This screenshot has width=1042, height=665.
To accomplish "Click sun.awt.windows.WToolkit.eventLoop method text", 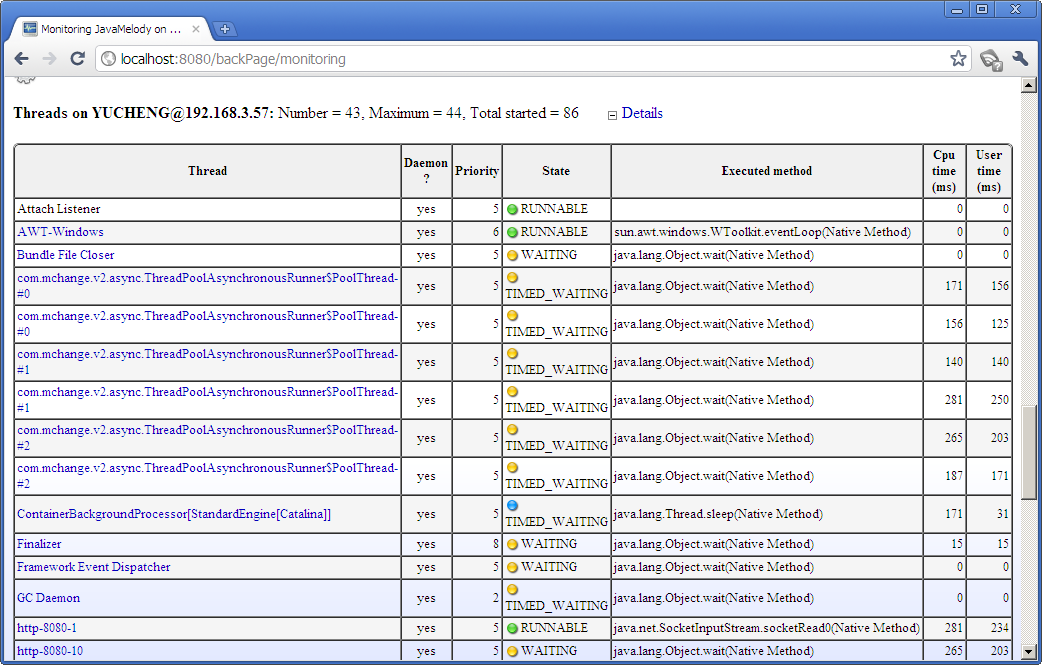I will tap(762, 232).
